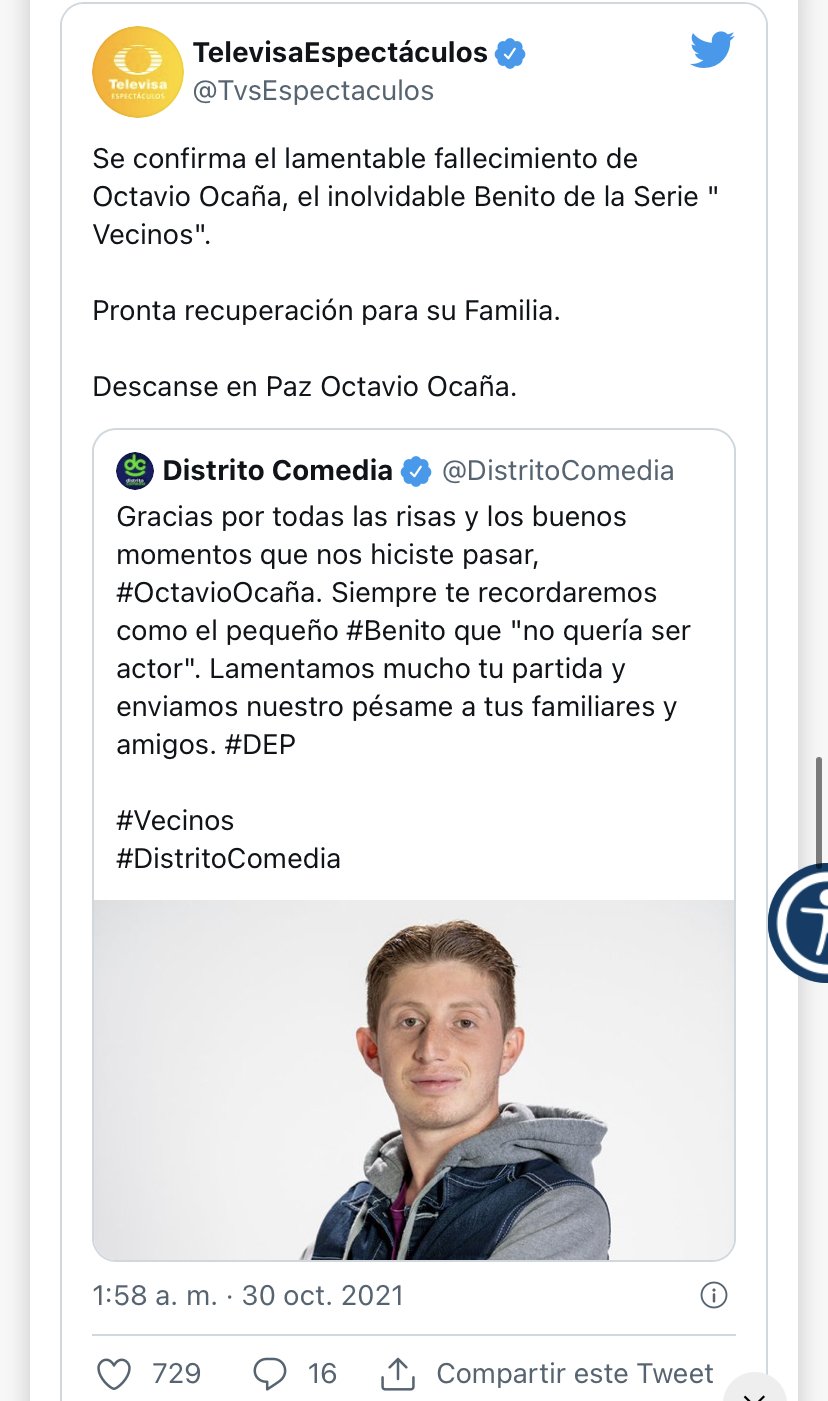Screen dimensions: 828x1401
Task: Click the Televisa Espectáculos profile avatar
Action: (135, 71)
